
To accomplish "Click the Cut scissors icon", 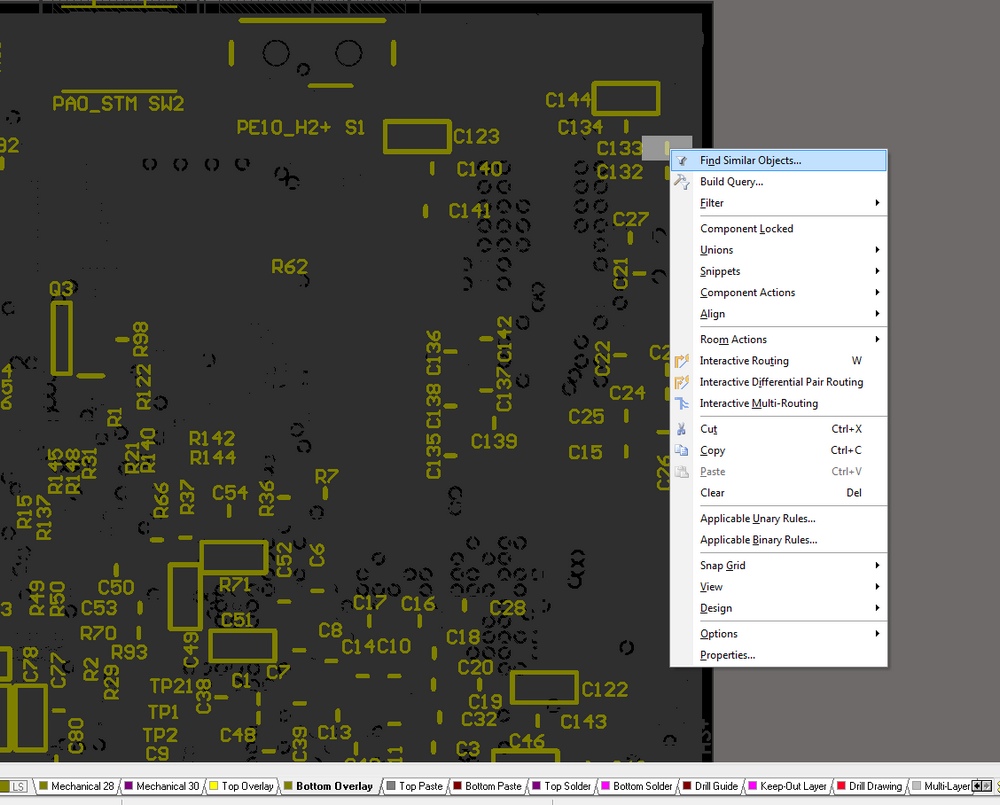I will tap(681, 429).
